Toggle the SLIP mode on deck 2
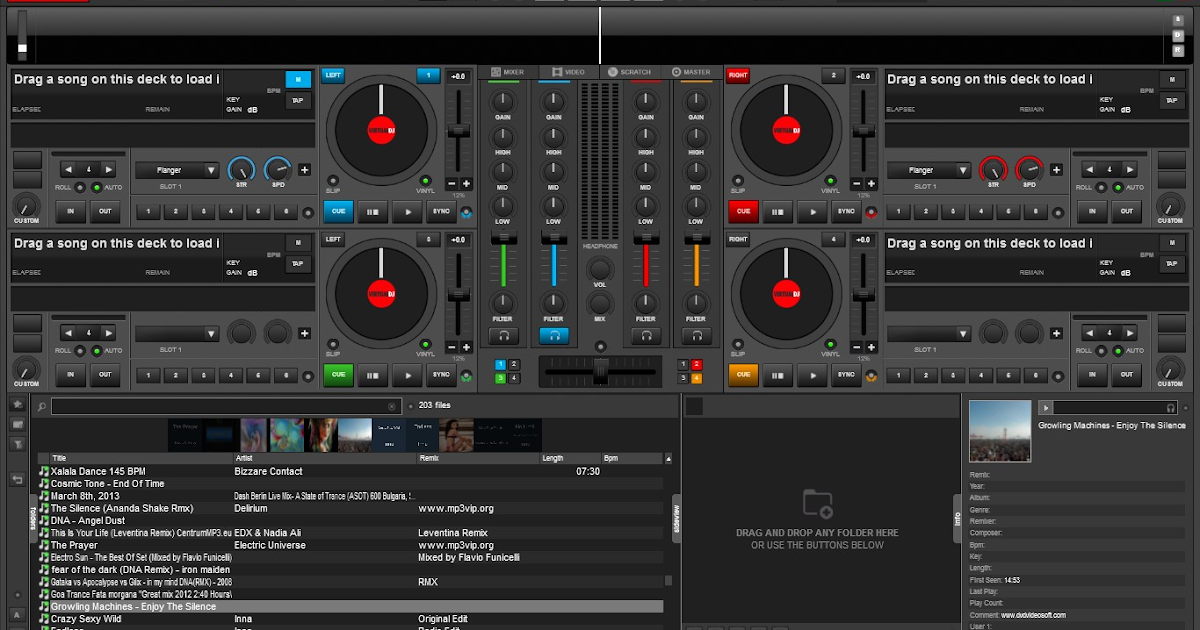This screenshot has height=630, width=1200. pyautogui.click(x=738, y=180)
